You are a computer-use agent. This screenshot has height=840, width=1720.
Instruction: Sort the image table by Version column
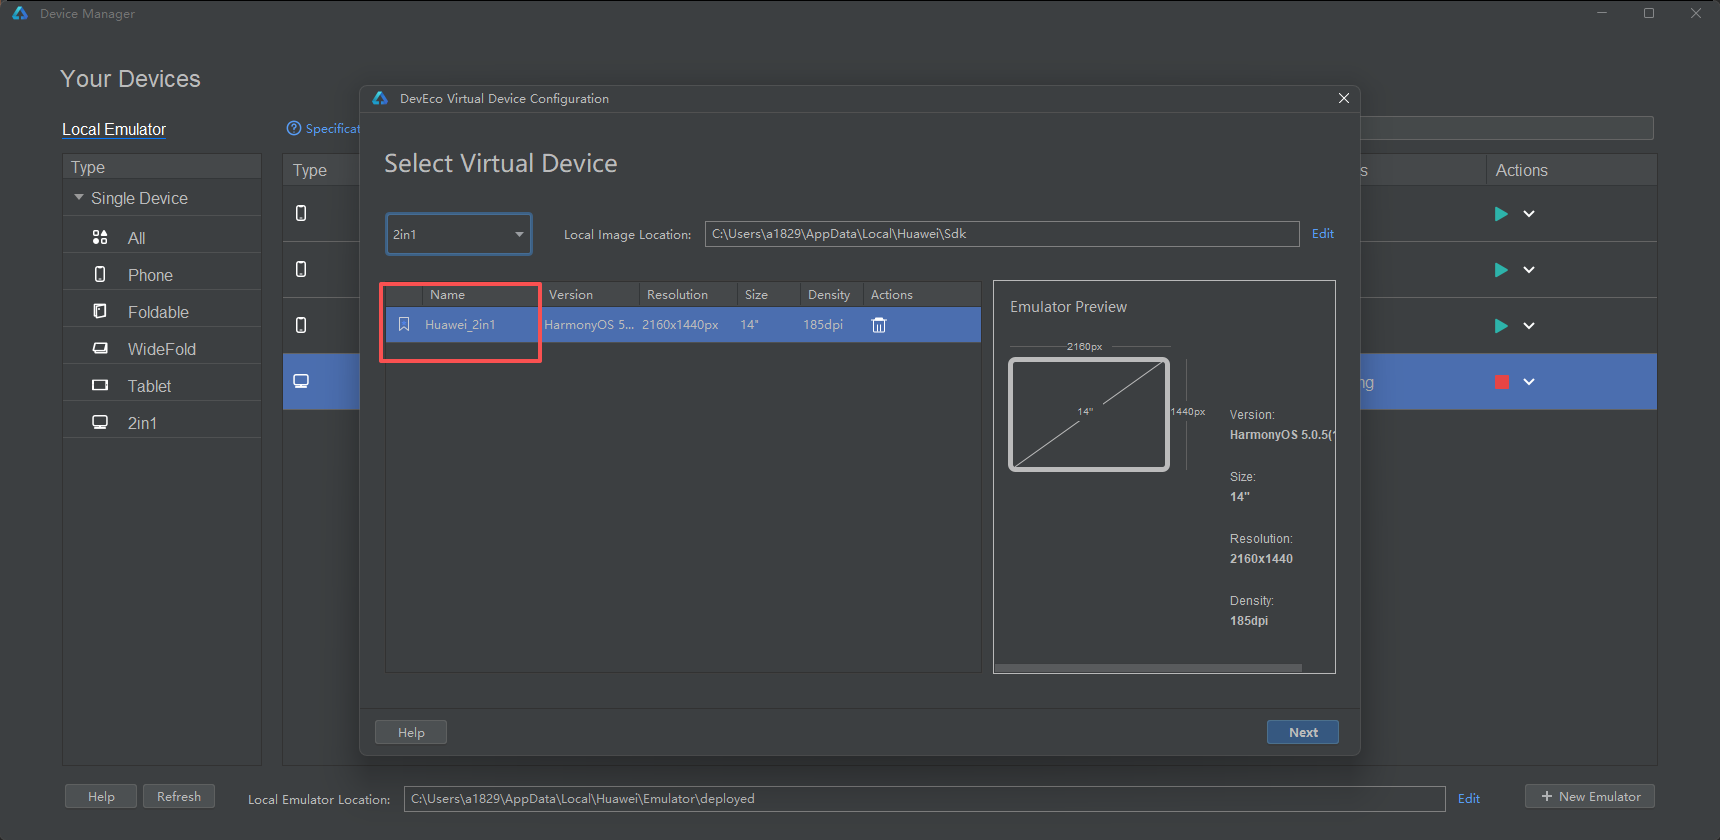(590, 295)
